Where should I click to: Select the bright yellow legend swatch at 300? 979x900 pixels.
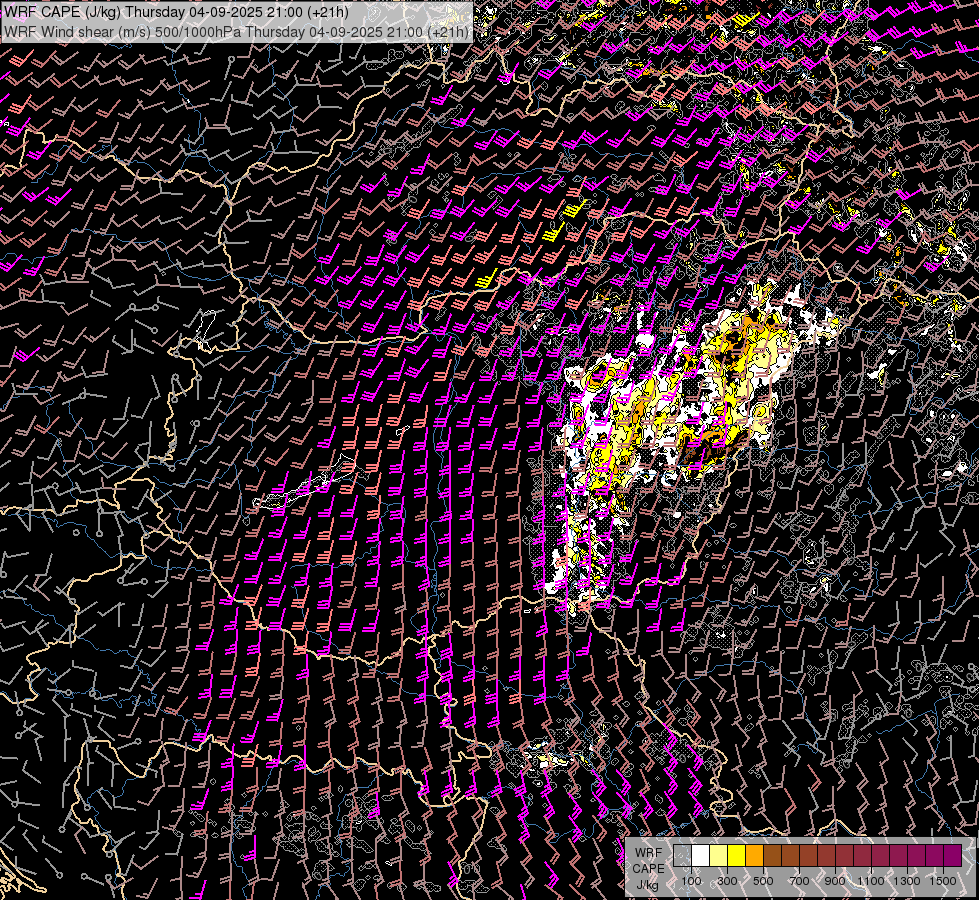(736, 856)
